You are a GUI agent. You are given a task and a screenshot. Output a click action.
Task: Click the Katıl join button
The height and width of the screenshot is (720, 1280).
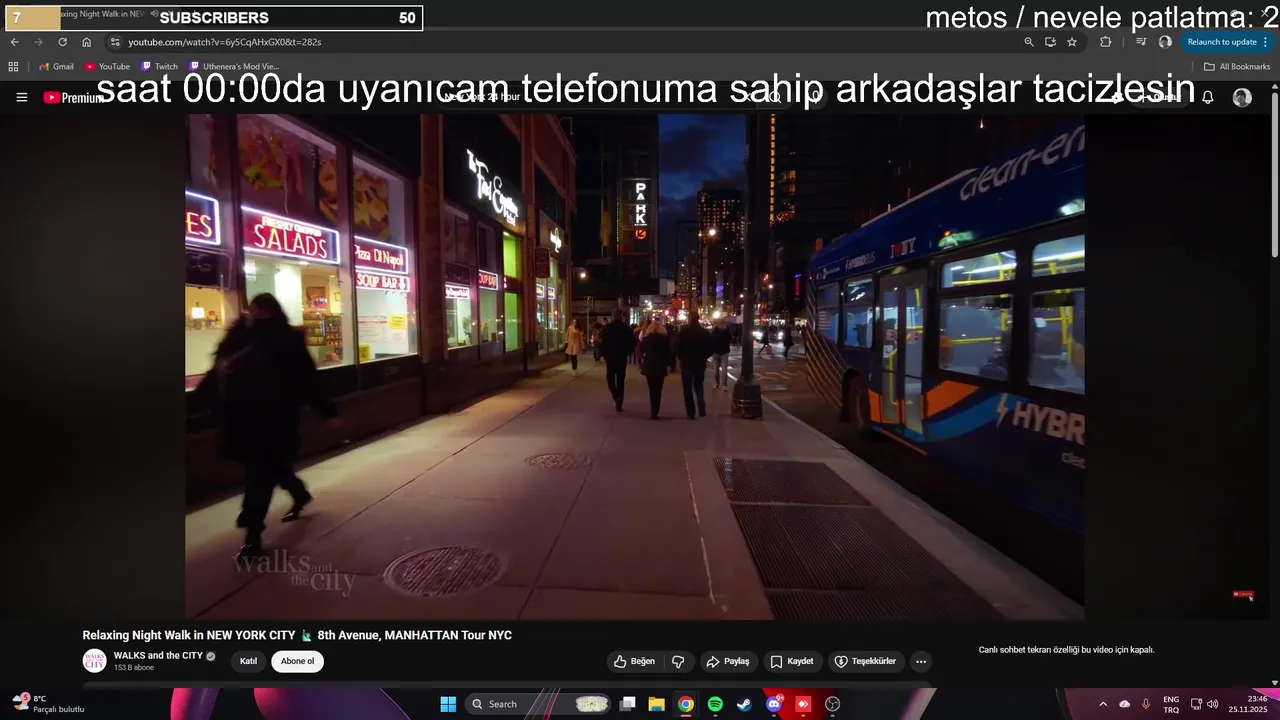point(248,661)
